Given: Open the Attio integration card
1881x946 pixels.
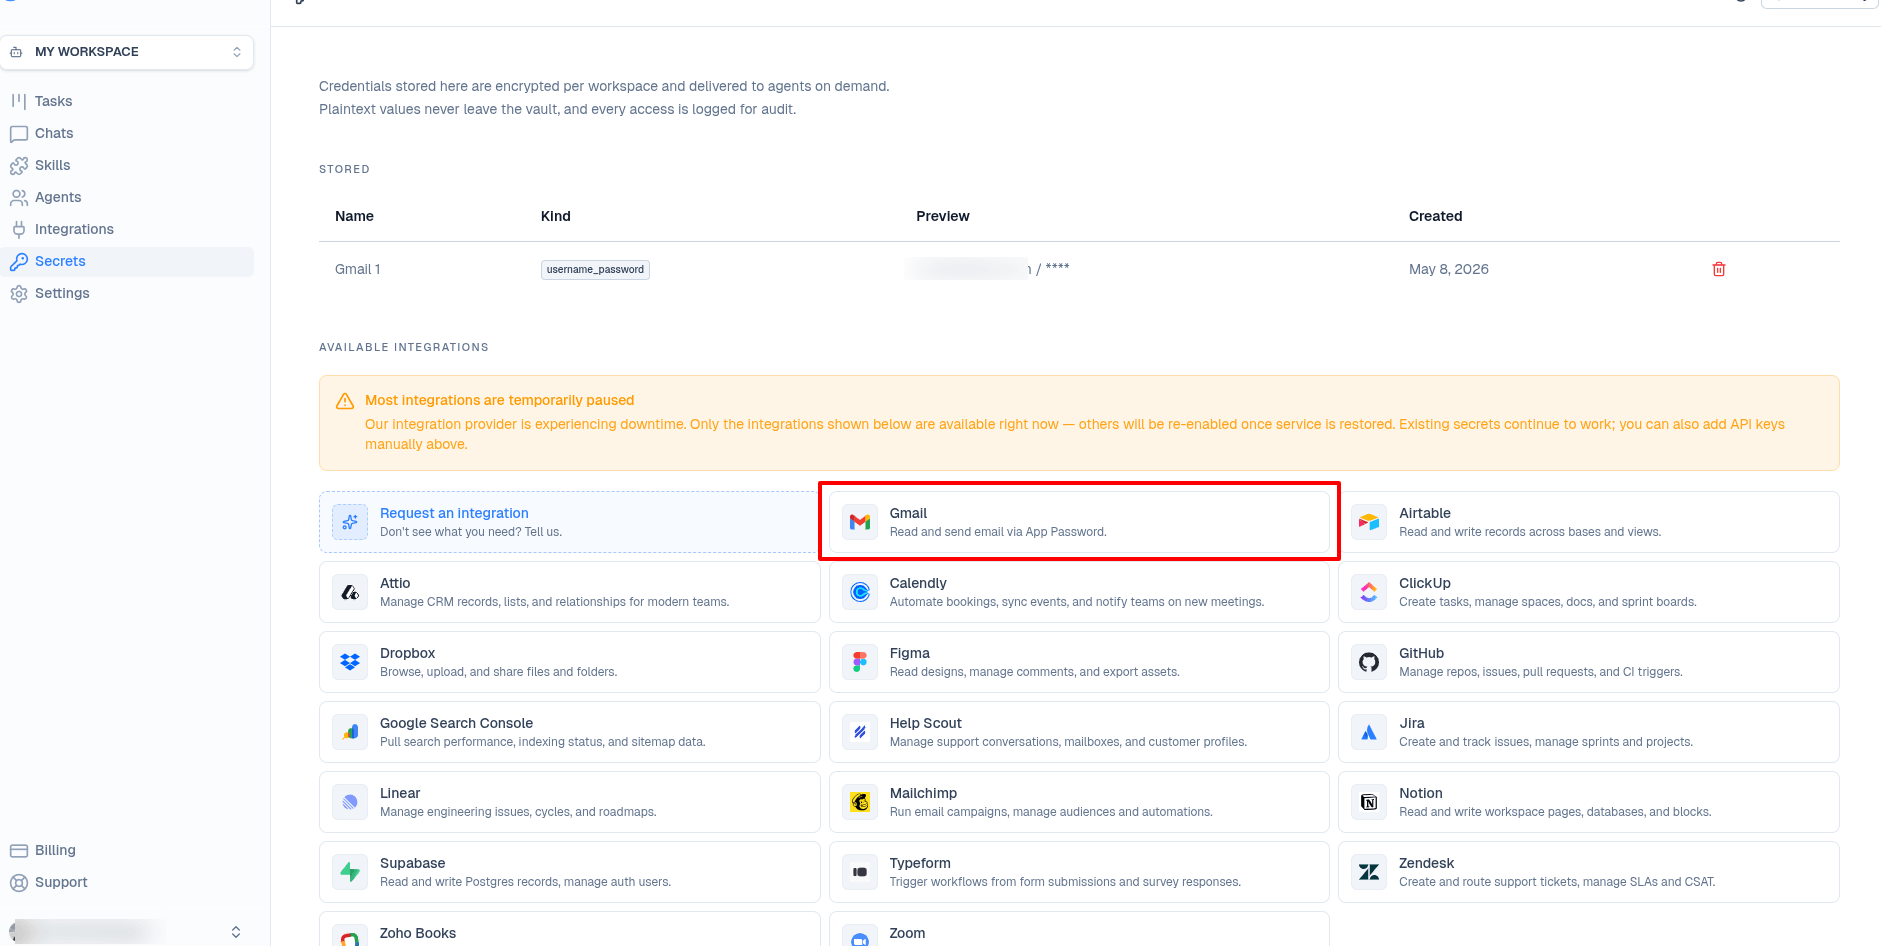Looking at the screenshot, I should 570,592.
